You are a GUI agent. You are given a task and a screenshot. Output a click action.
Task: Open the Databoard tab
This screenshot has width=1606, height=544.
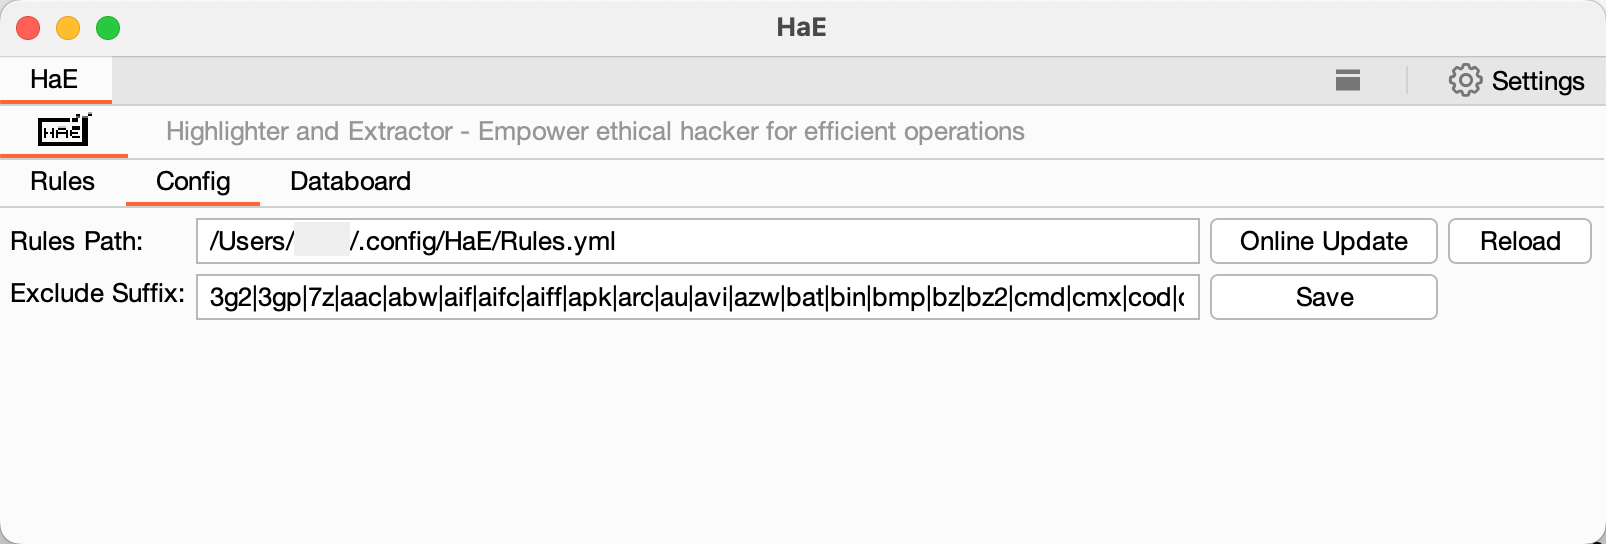pos(350,181)
